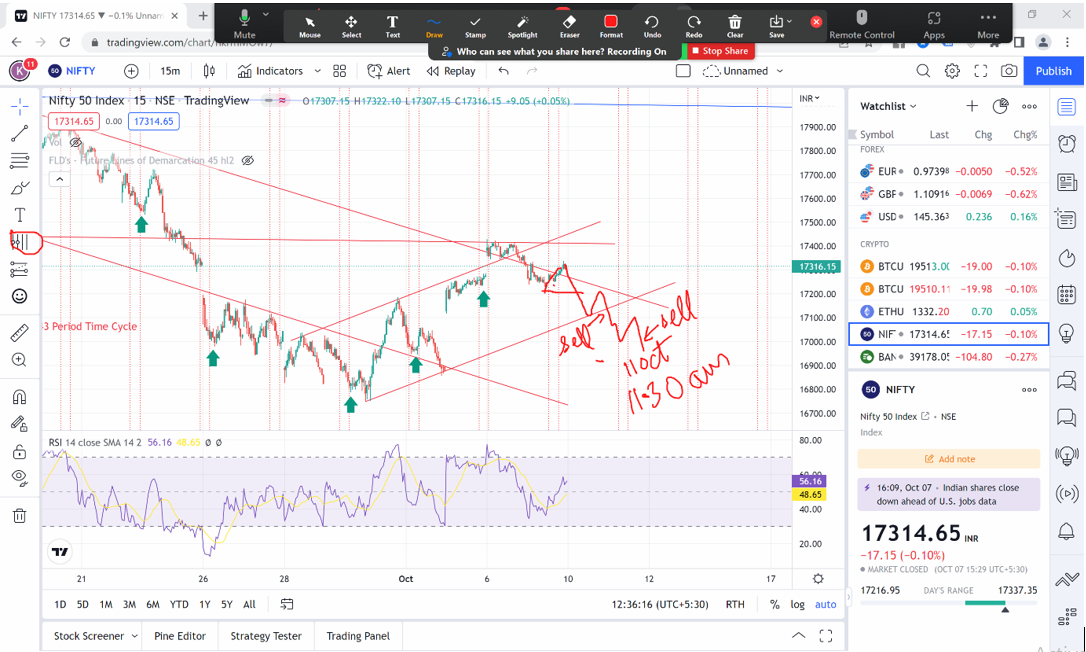Select the measure ruler tool
1086x652 pixels.
pyautogui.click(x=19, y=333)
